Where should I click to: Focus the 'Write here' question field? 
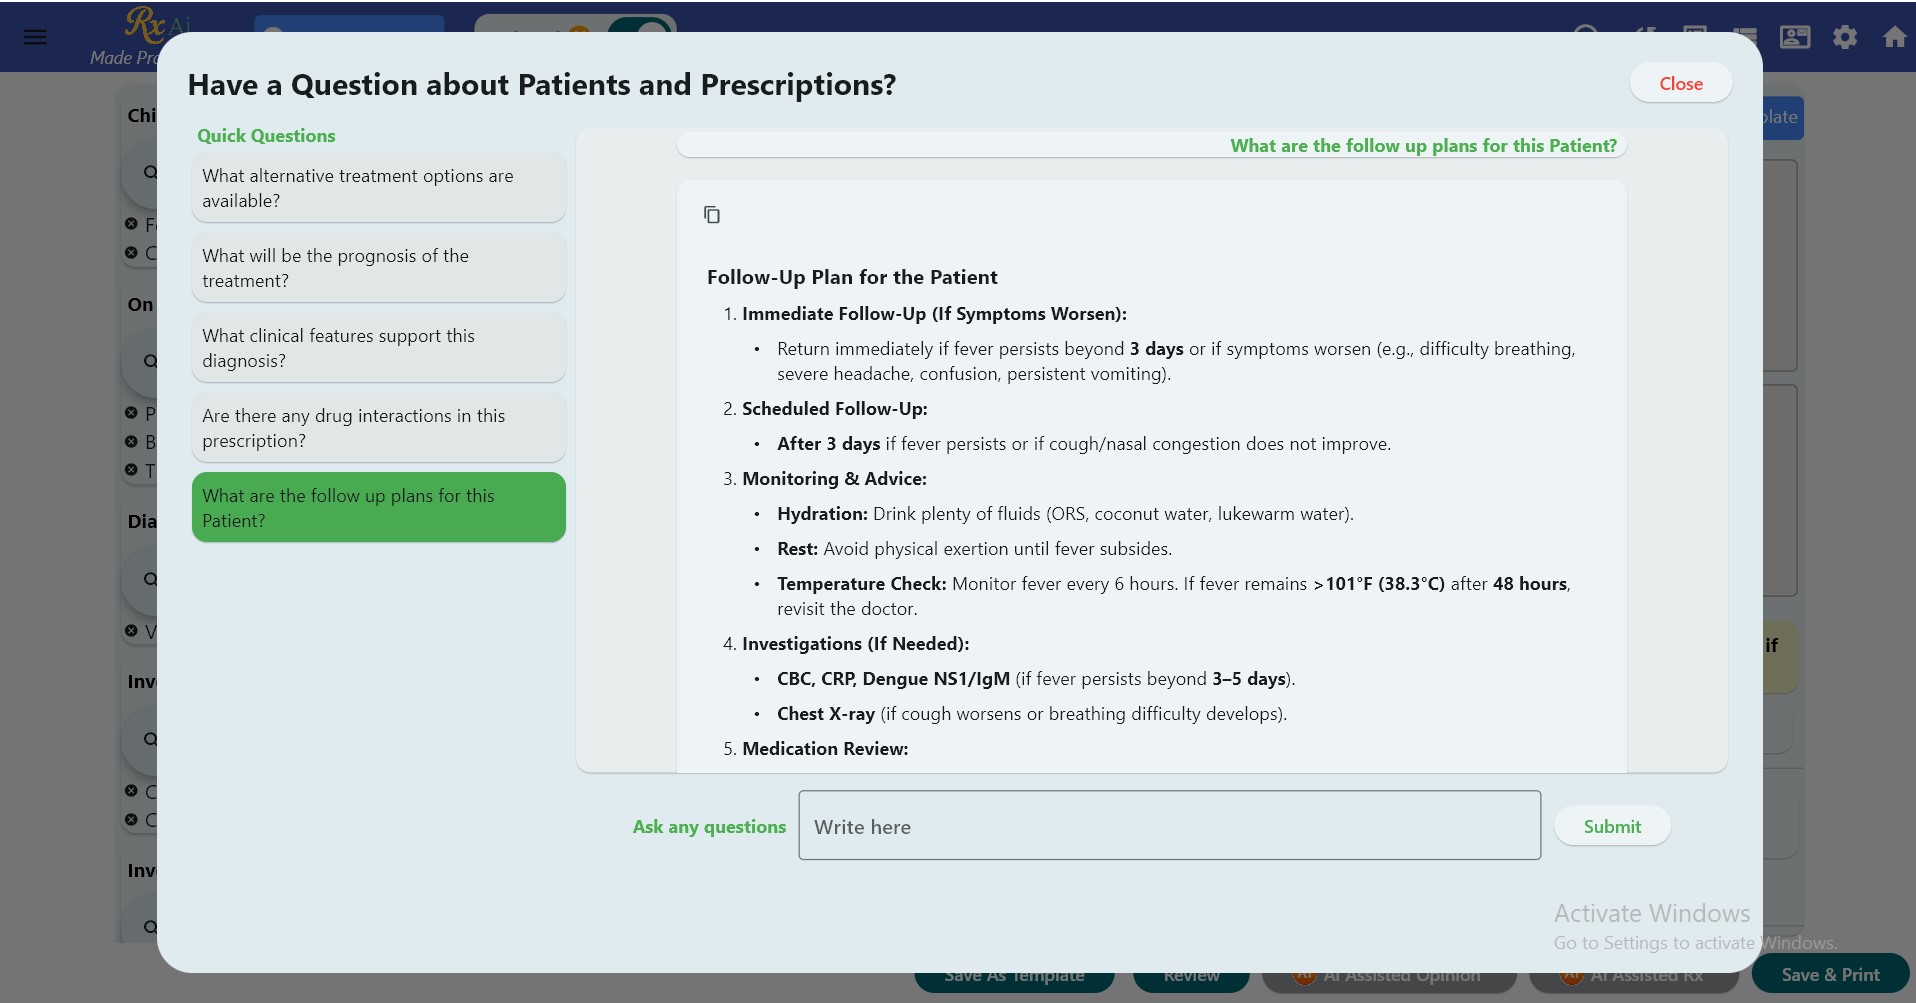coord(1168,826)
